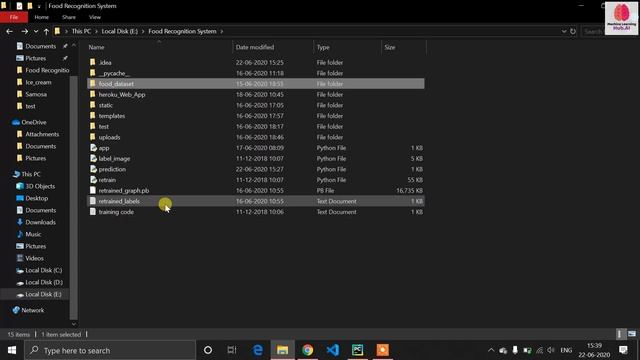Switch to the Home ribbon tab

[42, 17]
